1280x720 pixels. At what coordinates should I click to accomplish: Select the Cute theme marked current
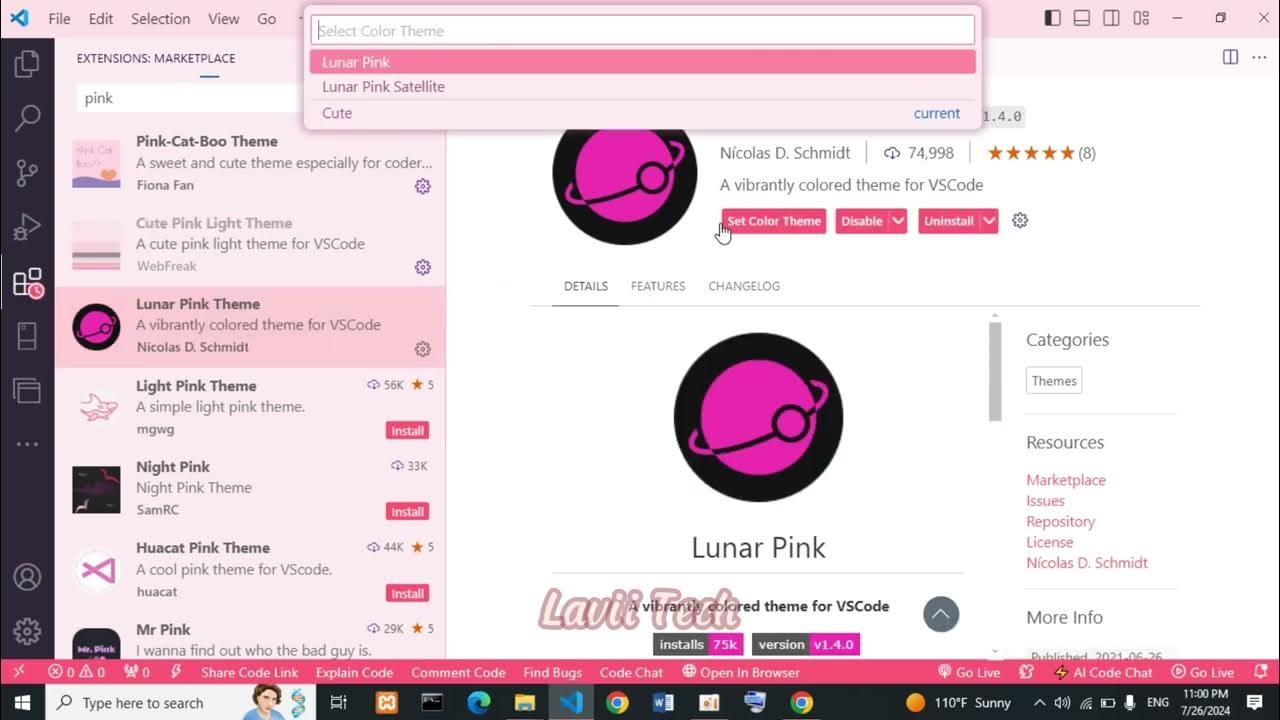pos(642,113)
